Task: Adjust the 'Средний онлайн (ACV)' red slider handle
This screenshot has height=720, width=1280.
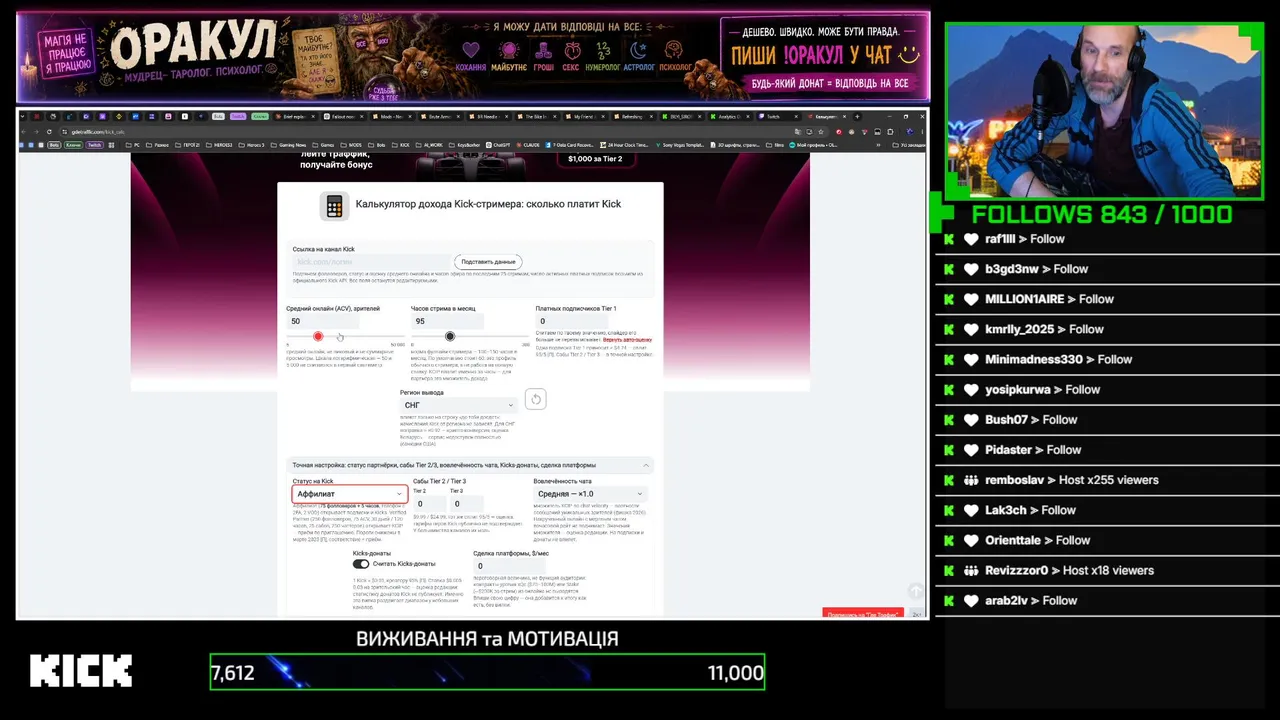Action: click(318, 337)
